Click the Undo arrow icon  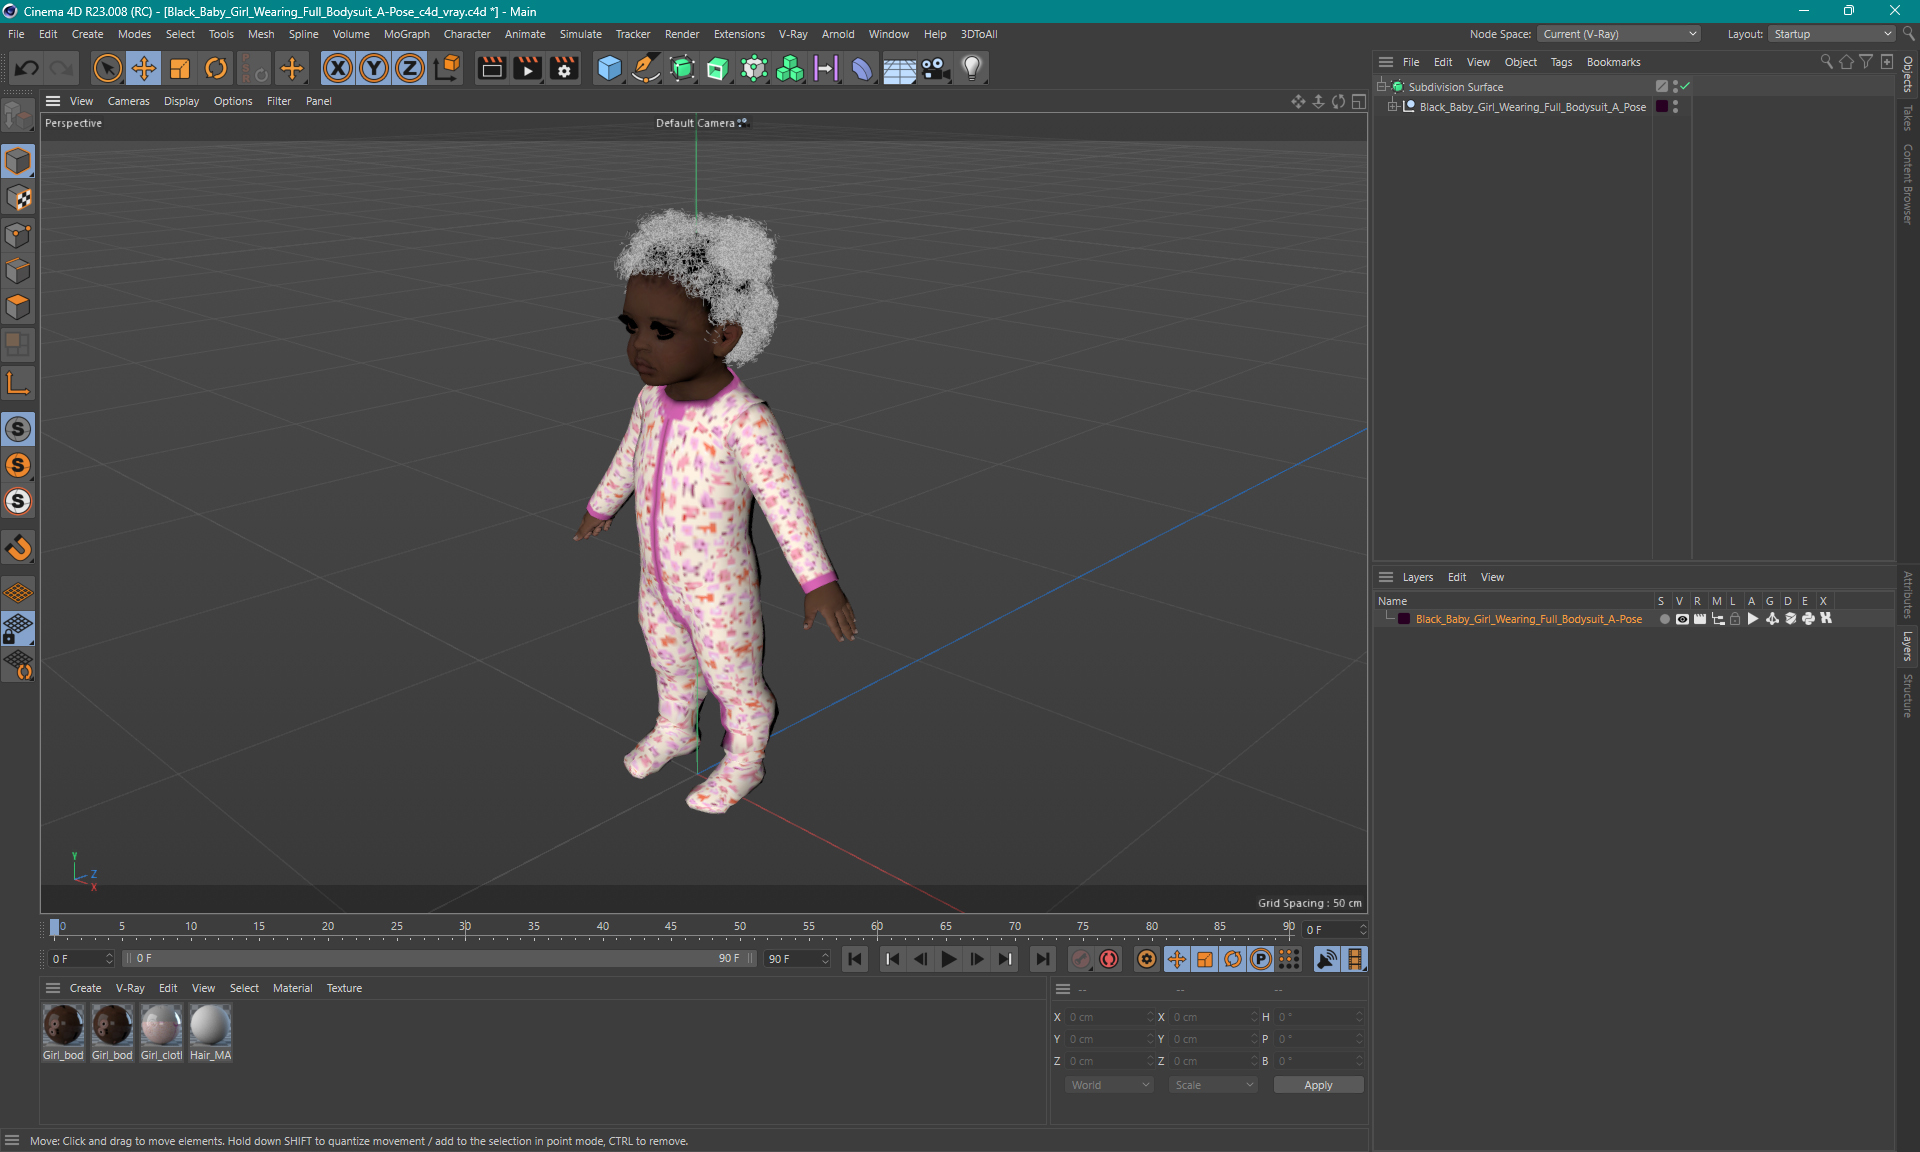tap(27, 68)
